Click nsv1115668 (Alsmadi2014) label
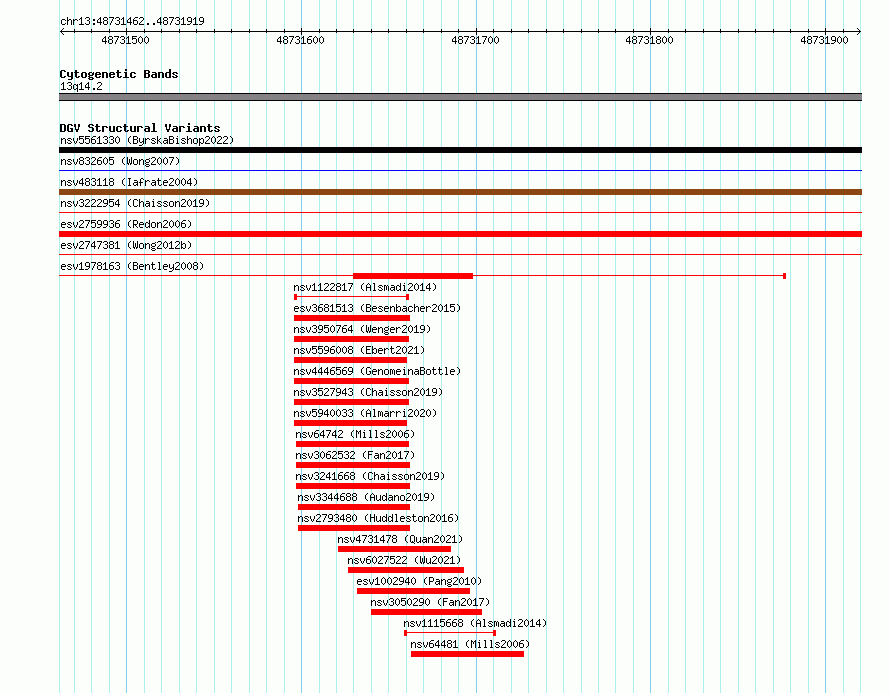This screenshot has height=693, width=890. 475,623
